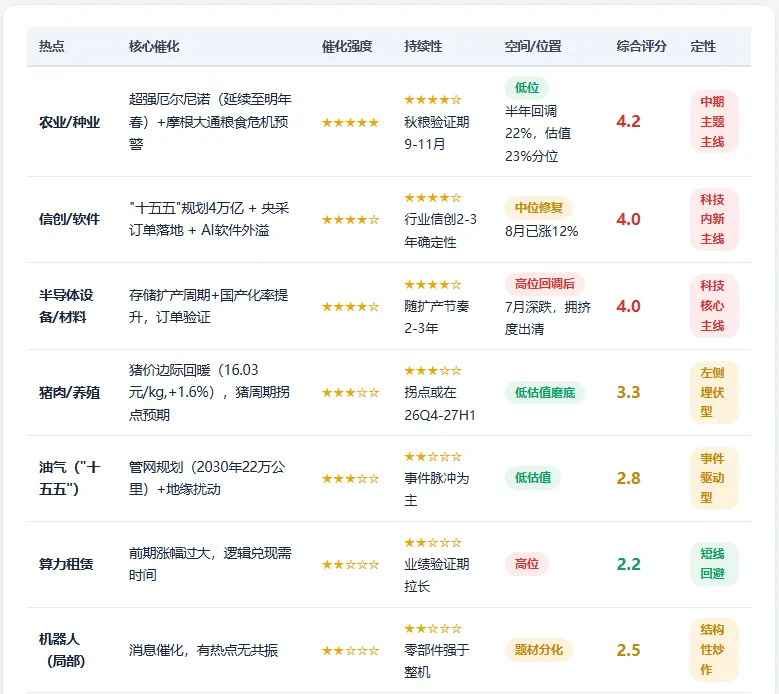Viewport: 779px width, 694px height.
Task: Click the 高位回调后 red tag
Action: pyautogui.click(x=545, y=284)
